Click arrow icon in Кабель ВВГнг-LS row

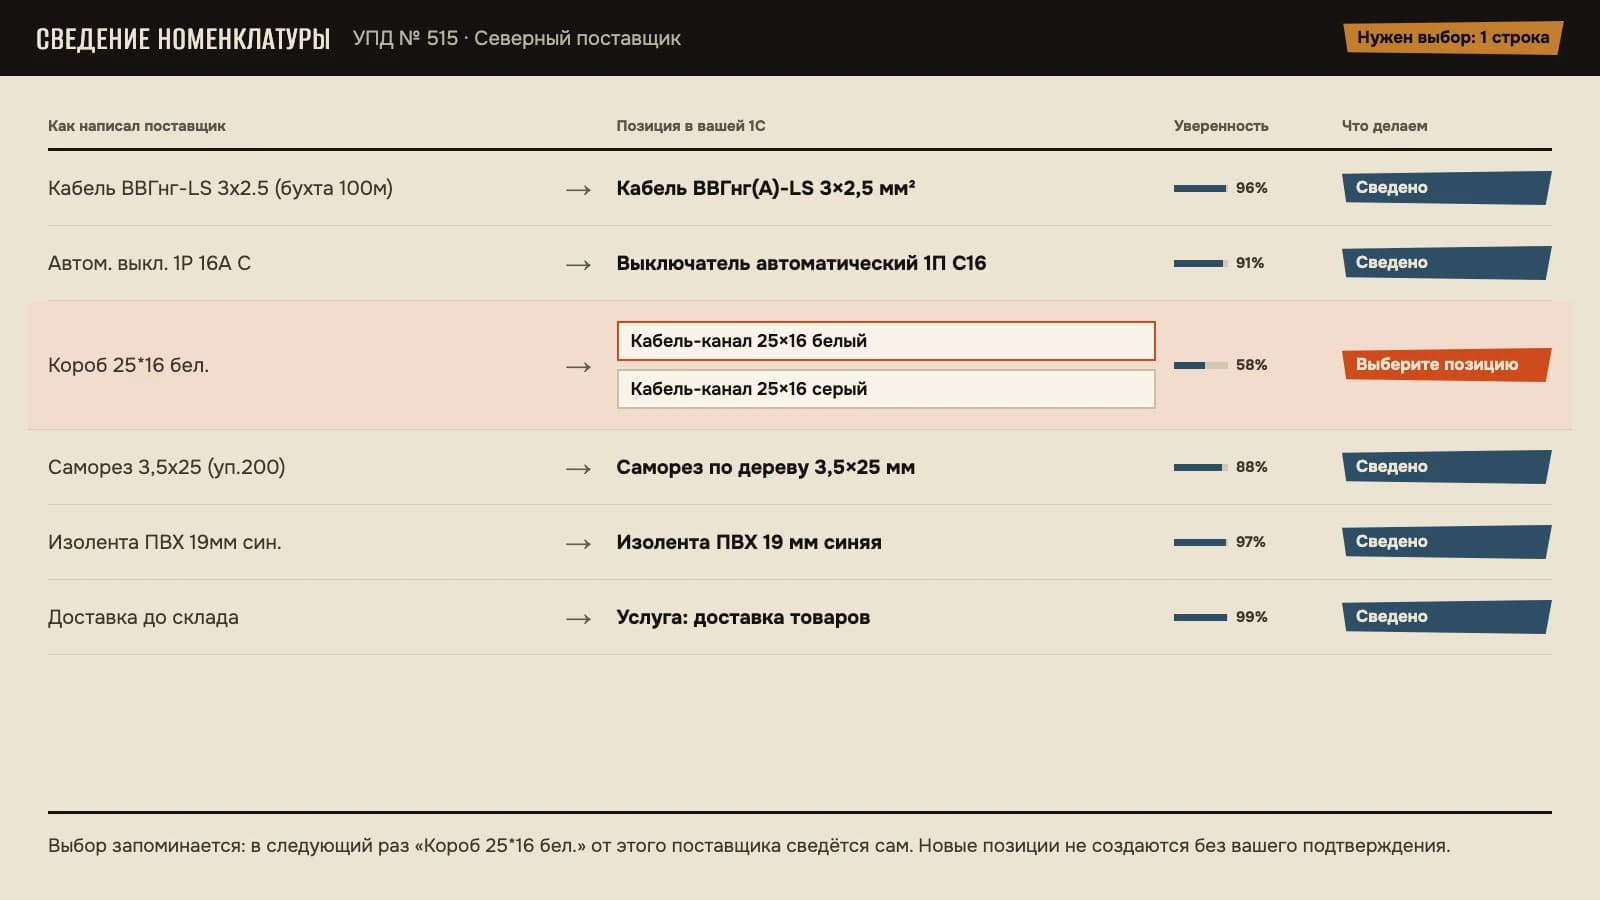click(578, 190)
